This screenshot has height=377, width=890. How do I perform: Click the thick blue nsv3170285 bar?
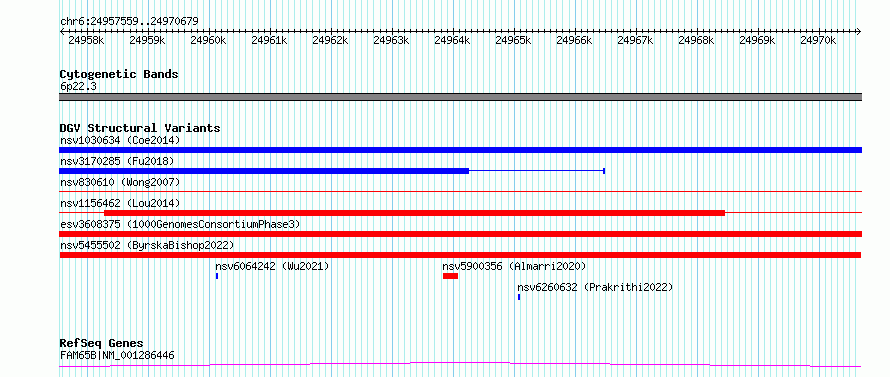tap(264, 171)
